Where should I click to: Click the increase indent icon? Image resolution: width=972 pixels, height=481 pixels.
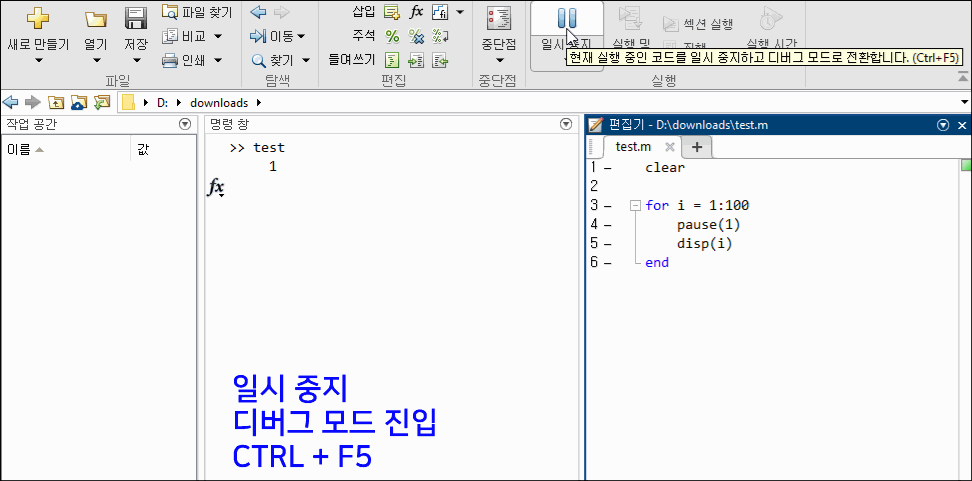(x=417, y=60)
